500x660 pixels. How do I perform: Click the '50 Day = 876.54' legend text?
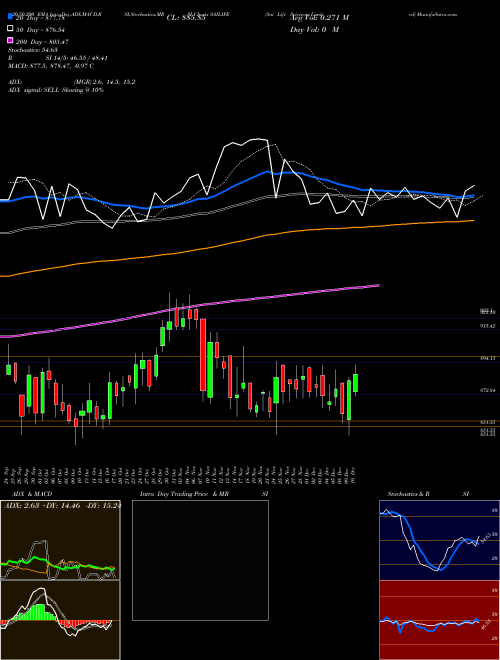[40, 29]
